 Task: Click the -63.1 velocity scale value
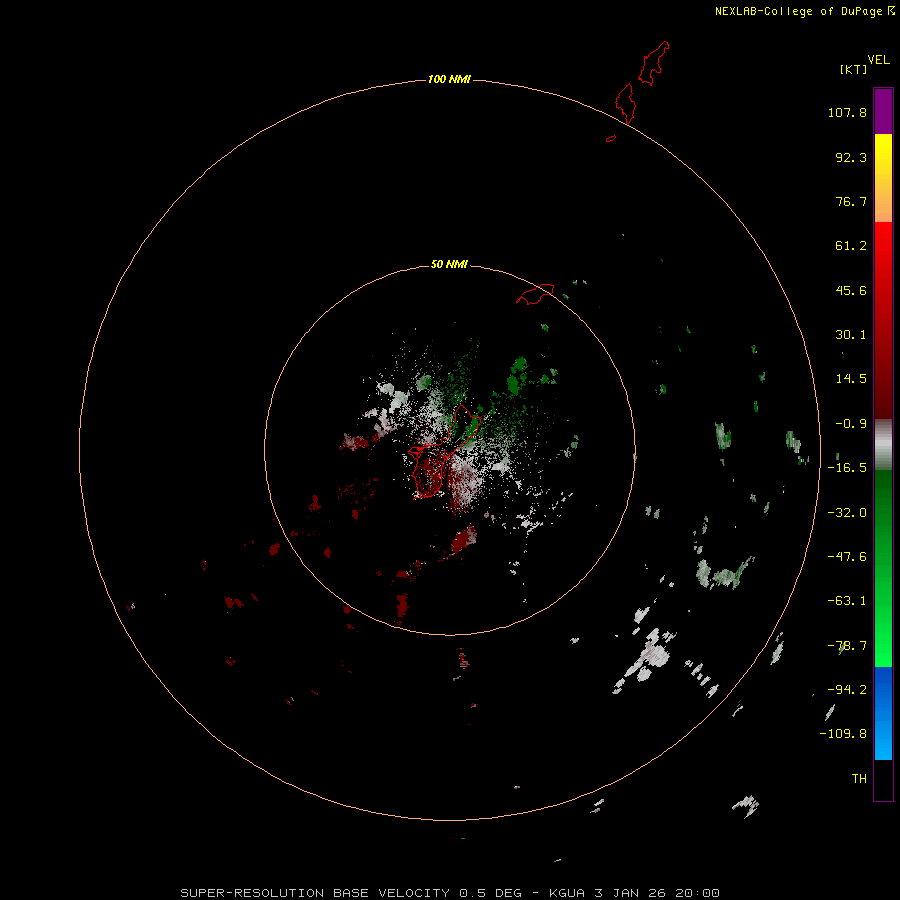click(847, 601)
